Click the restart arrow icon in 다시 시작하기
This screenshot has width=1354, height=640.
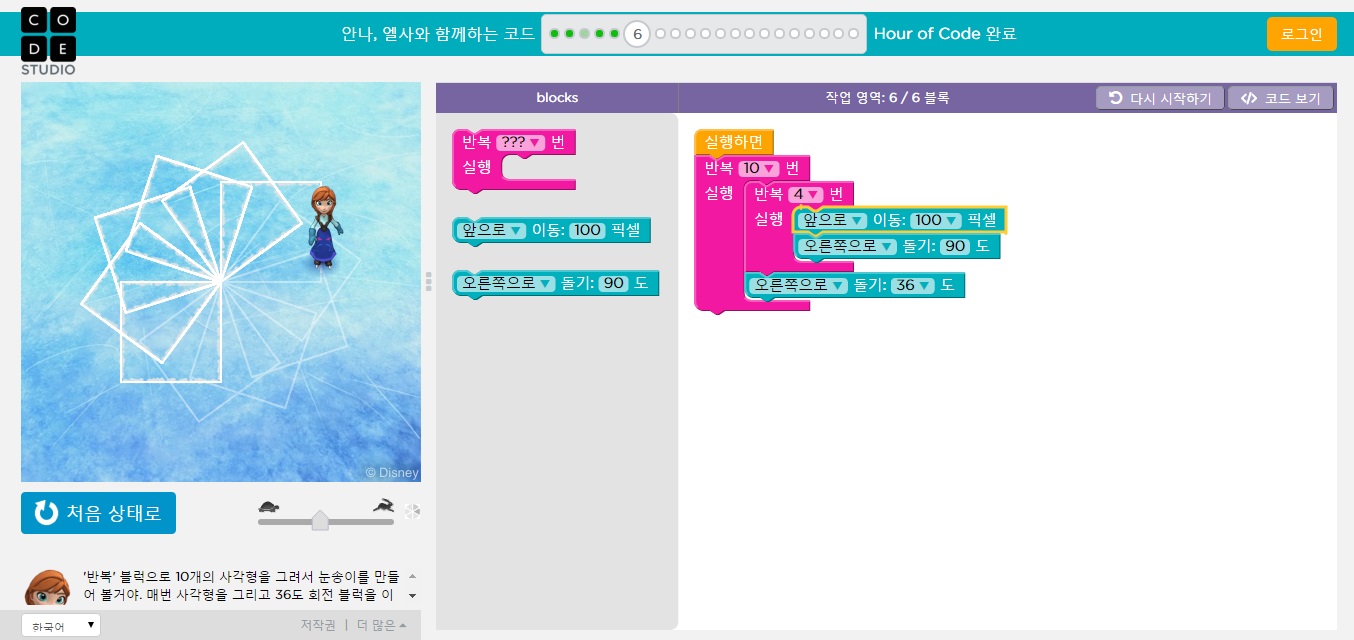pyautogui.click(x=1116, y=98)
